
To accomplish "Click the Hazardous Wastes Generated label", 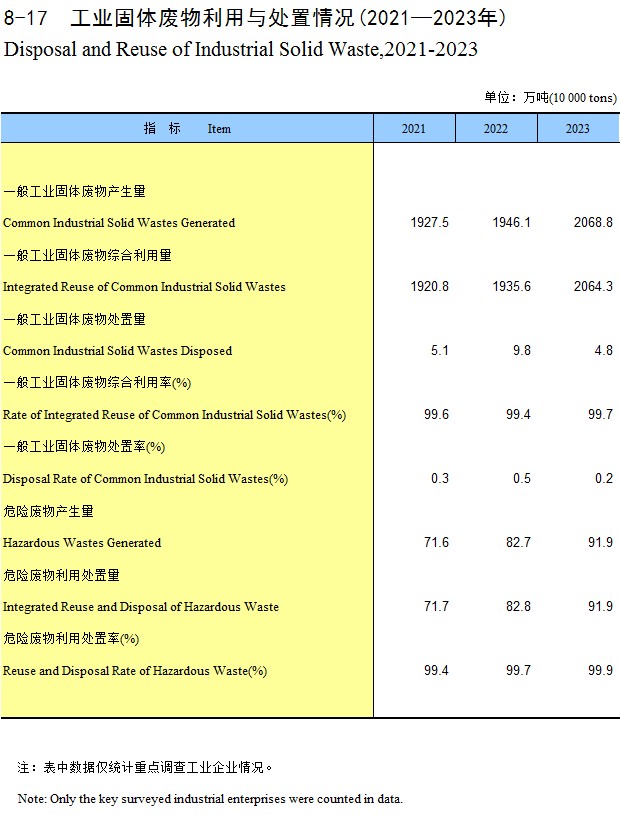I will click(82, 543).
